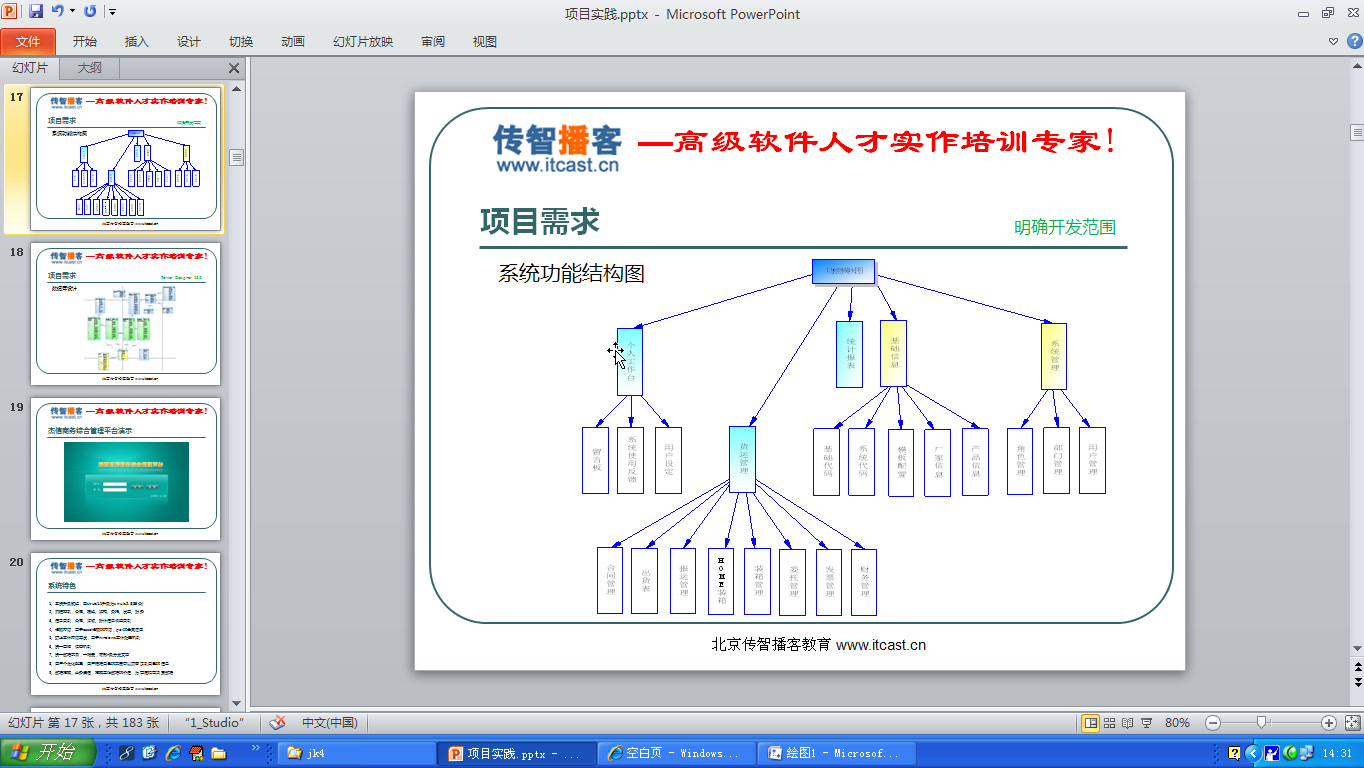Click the taskbar clock 14:31
The image size is (1364, 768).
(1337, 753)
